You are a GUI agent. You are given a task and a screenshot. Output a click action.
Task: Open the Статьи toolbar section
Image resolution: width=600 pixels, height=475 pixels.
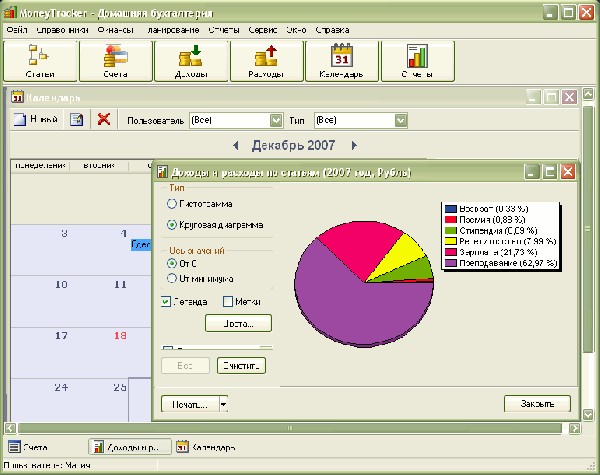[x=40, y=62]
